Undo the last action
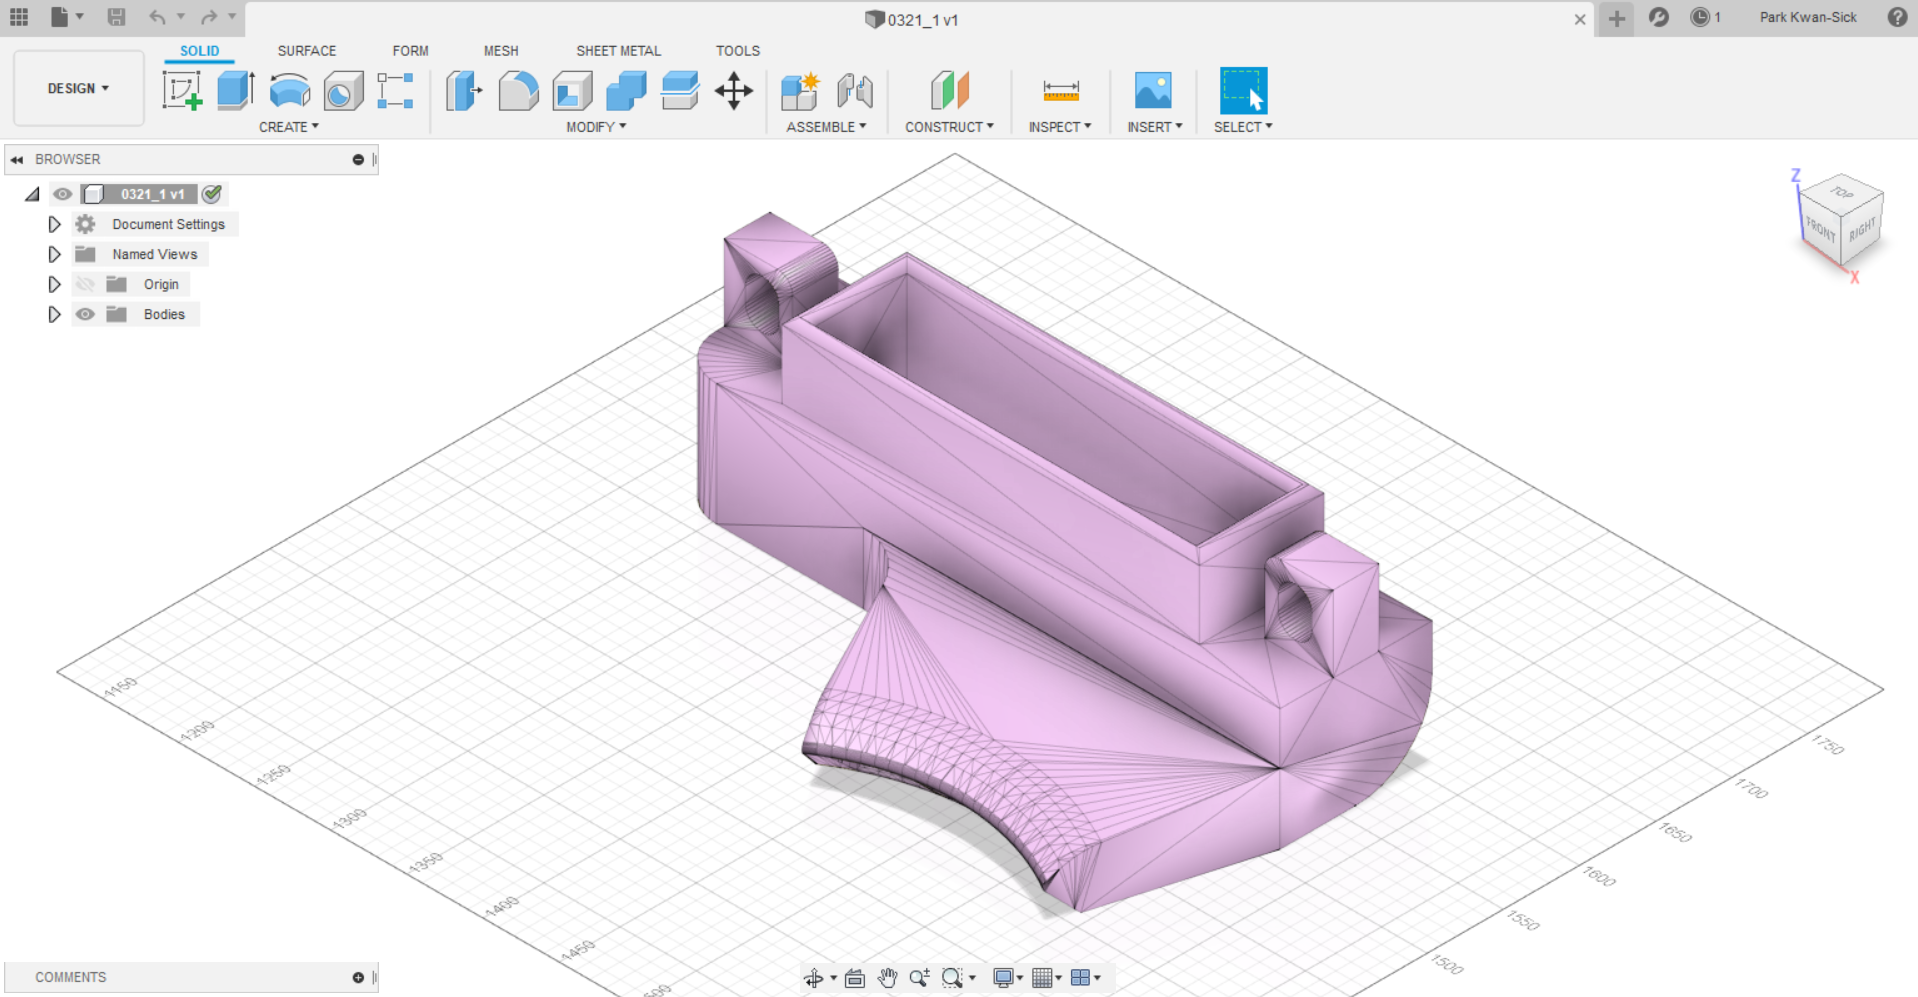The image size is (1918, 997). point(157,17)
